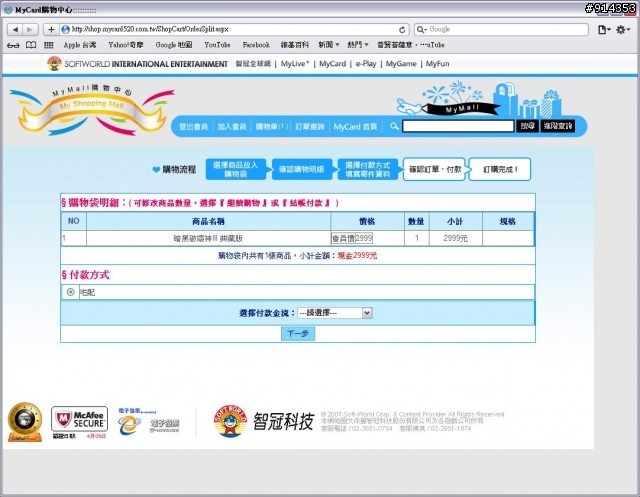This screenshot has width=640, height=497.
Task: Reload the page with the refresh icon
Action: click(402, 29)
